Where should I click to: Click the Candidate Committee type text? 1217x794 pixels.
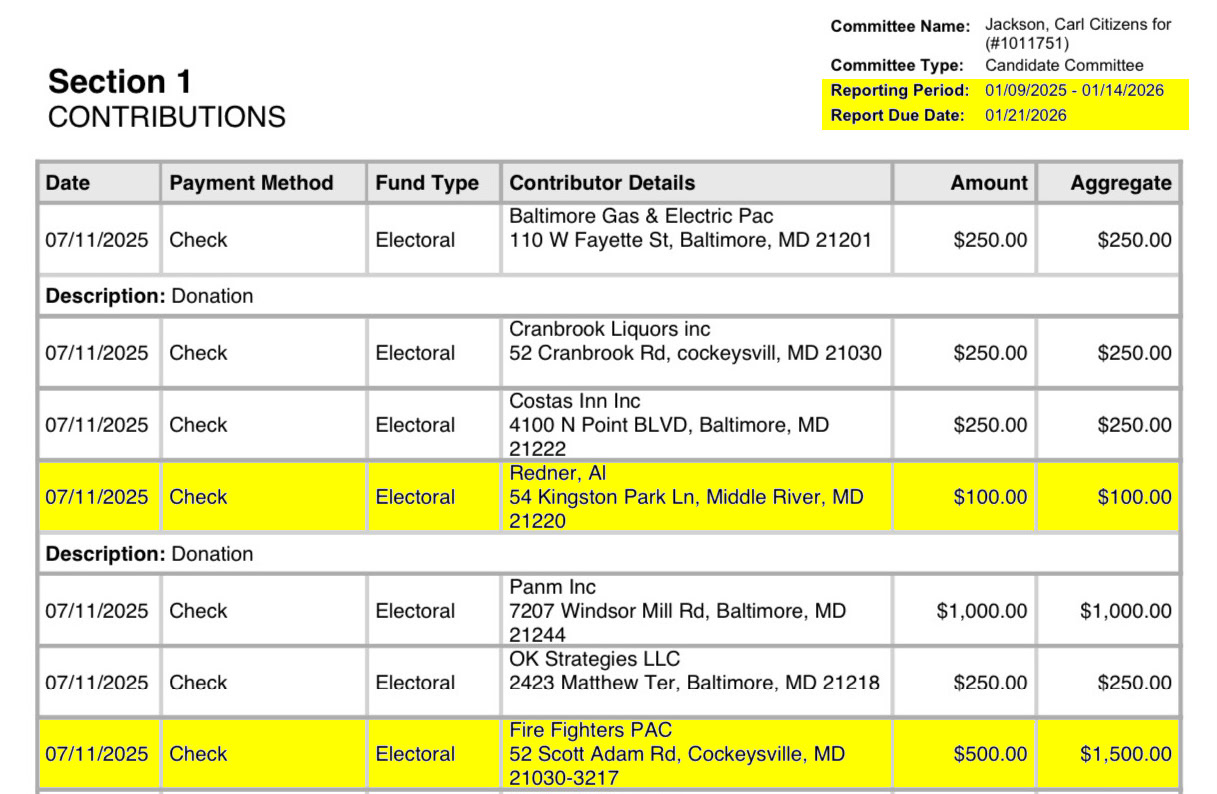[x=1064, y=65]
